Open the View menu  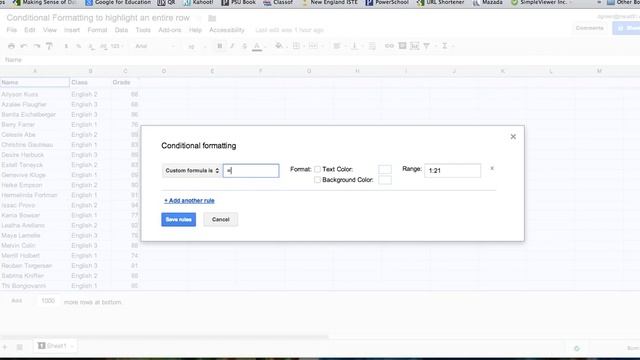tap(50, 30)
